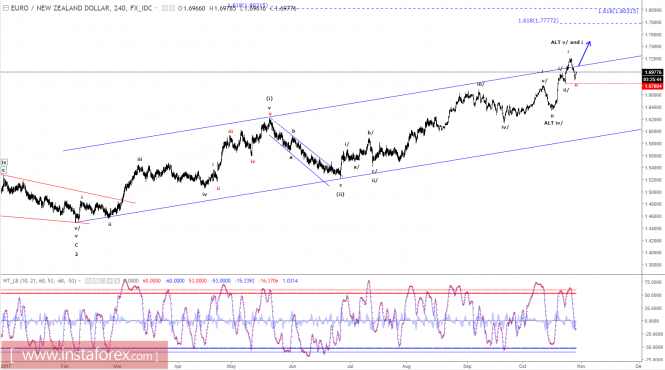
Task: Click the red -16.3706 indicator value
Action: pos(268,280)
